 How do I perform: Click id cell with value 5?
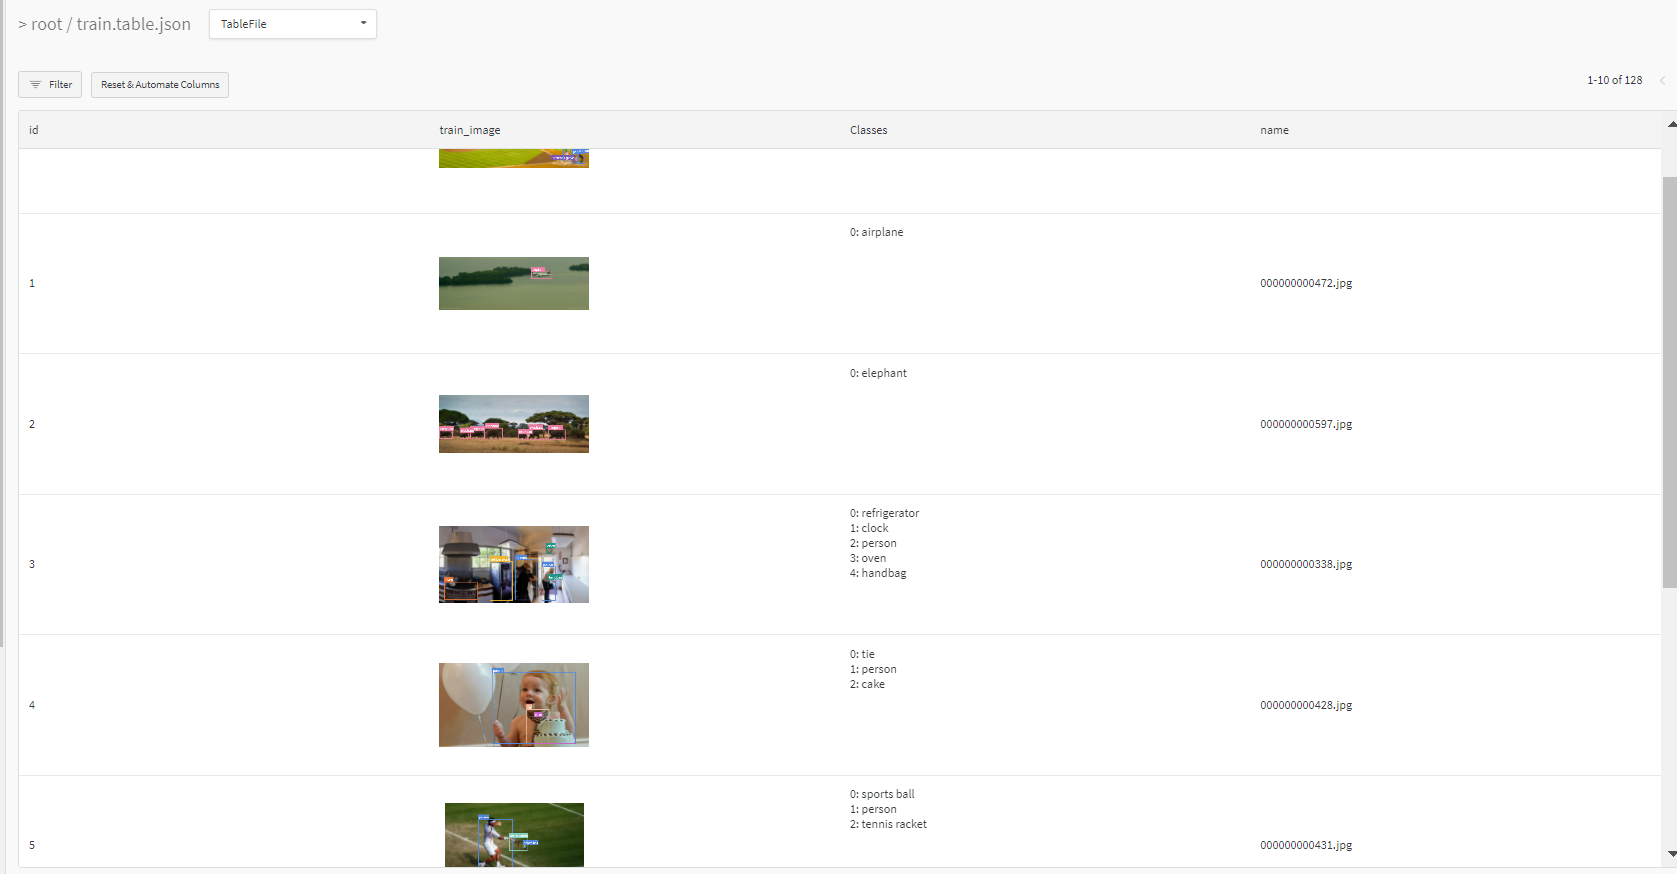pyautogui.click(x=32, y=845)
